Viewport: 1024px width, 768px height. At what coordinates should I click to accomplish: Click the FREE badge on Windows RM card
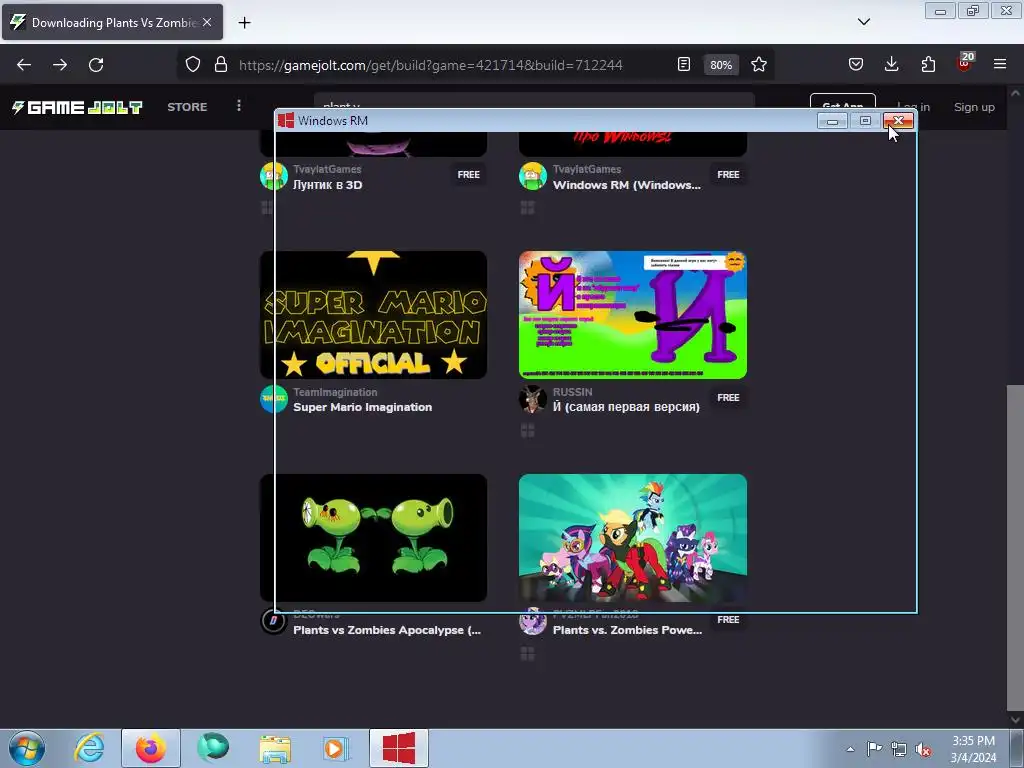tap(728, 174)
